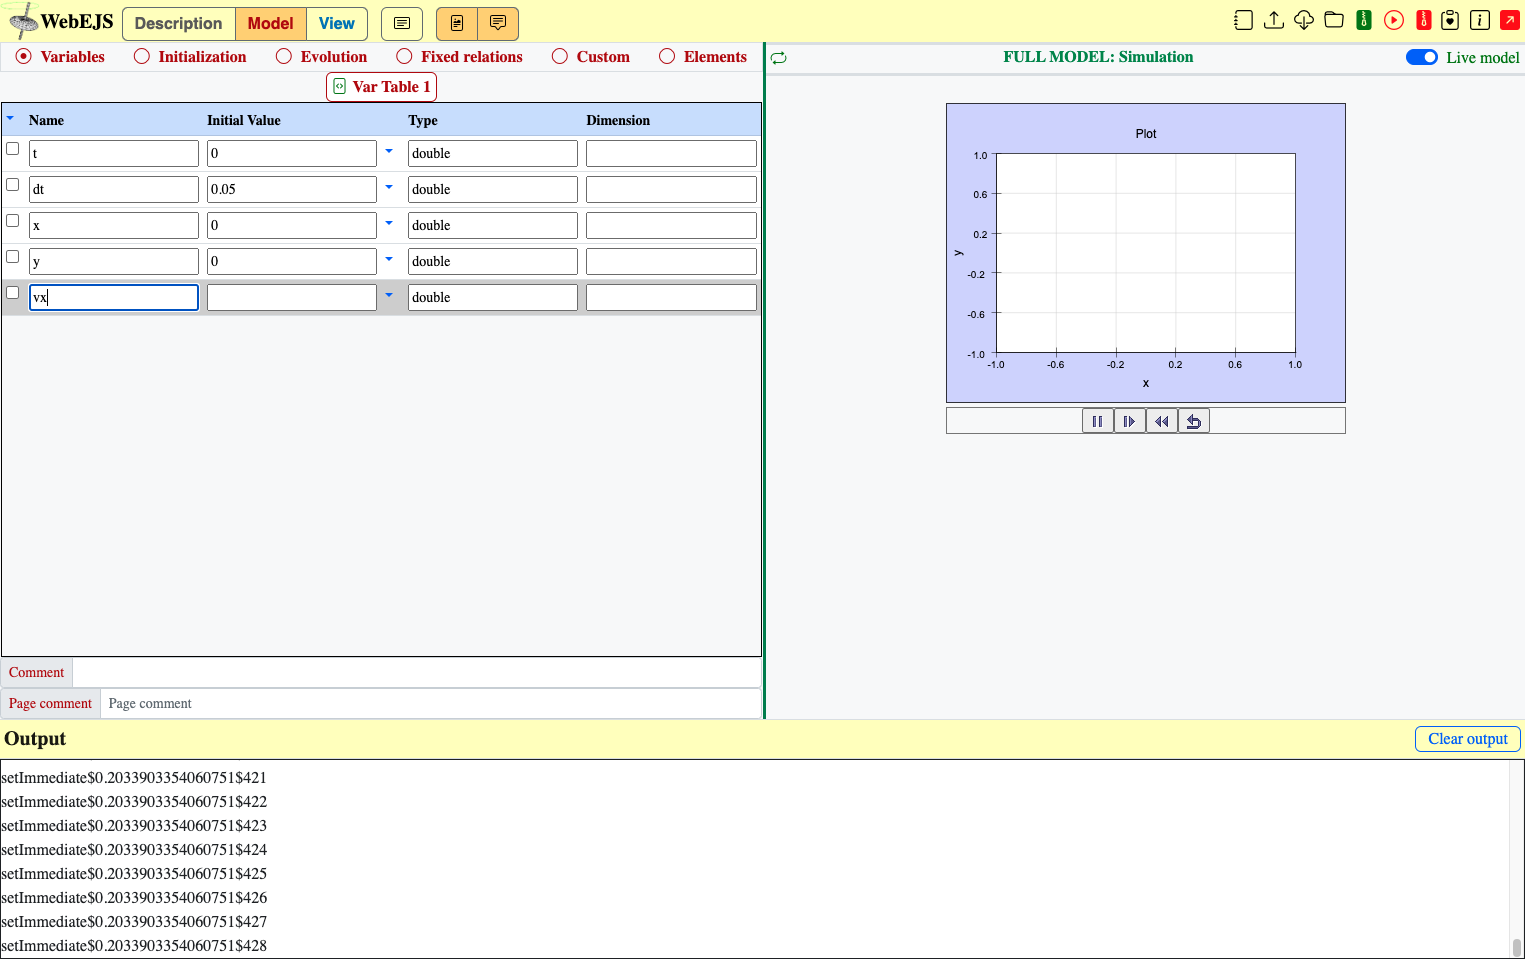The width and height of the screenshot is (1525, 959).
Task: Click the Page comment input field
Action: (x=431, y=704)
